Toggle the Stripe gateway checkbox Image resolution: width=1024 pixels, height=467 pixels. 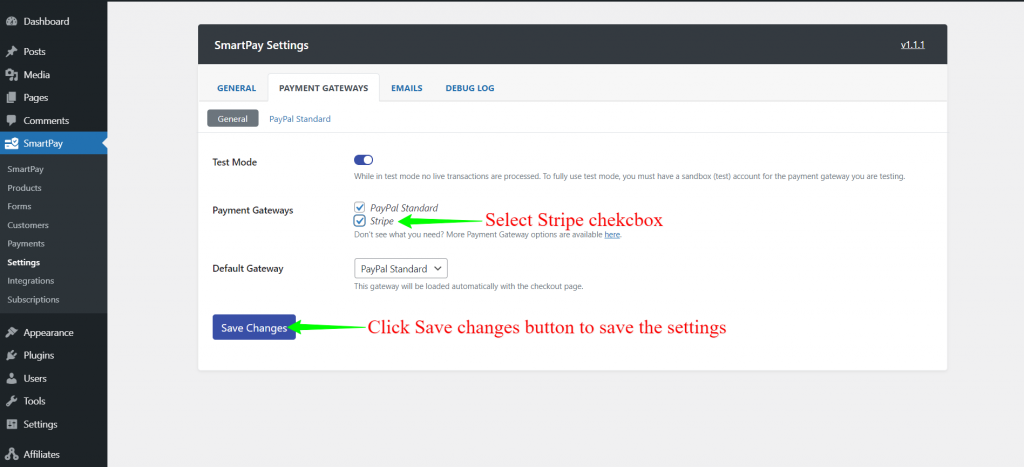tap(359, 221)
